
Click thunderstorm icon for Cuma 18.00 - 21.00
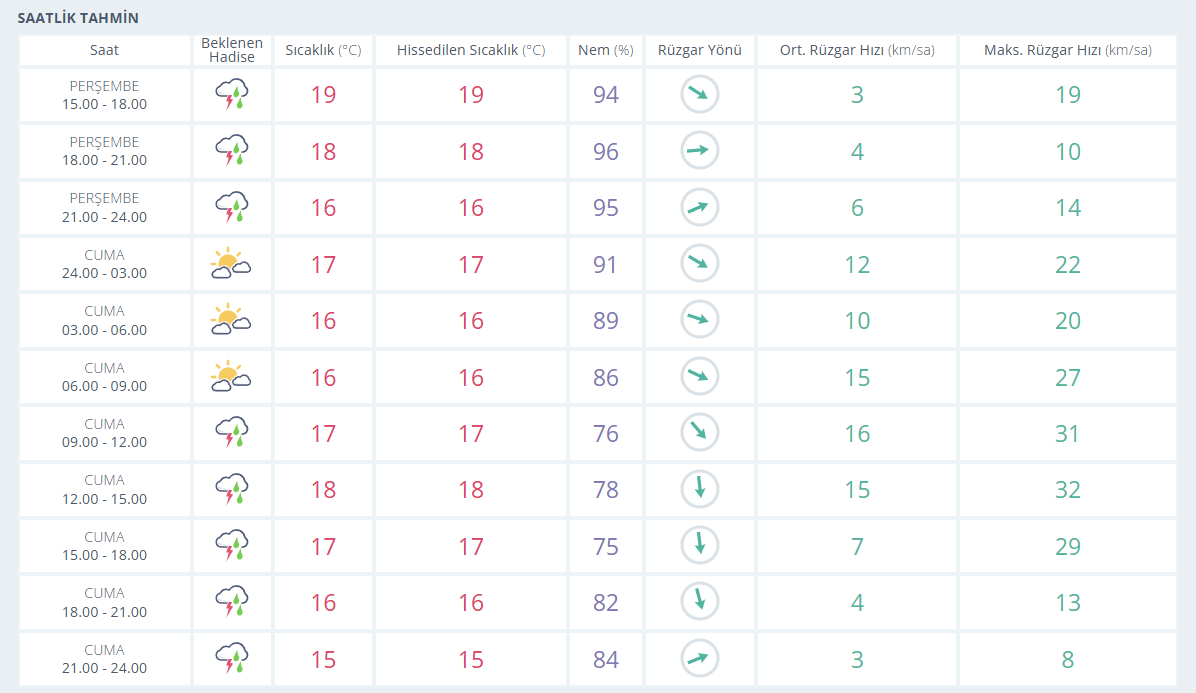click(232, 602)
